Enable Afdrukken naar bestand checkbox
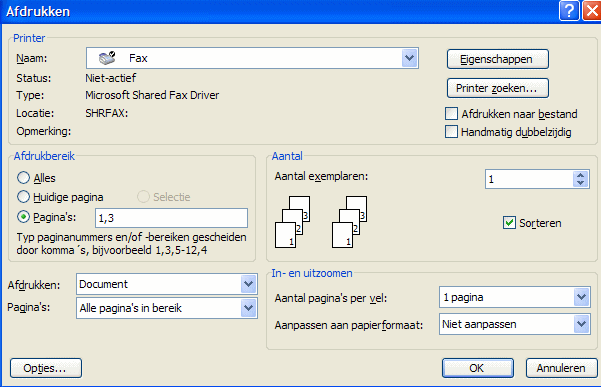 451,114
